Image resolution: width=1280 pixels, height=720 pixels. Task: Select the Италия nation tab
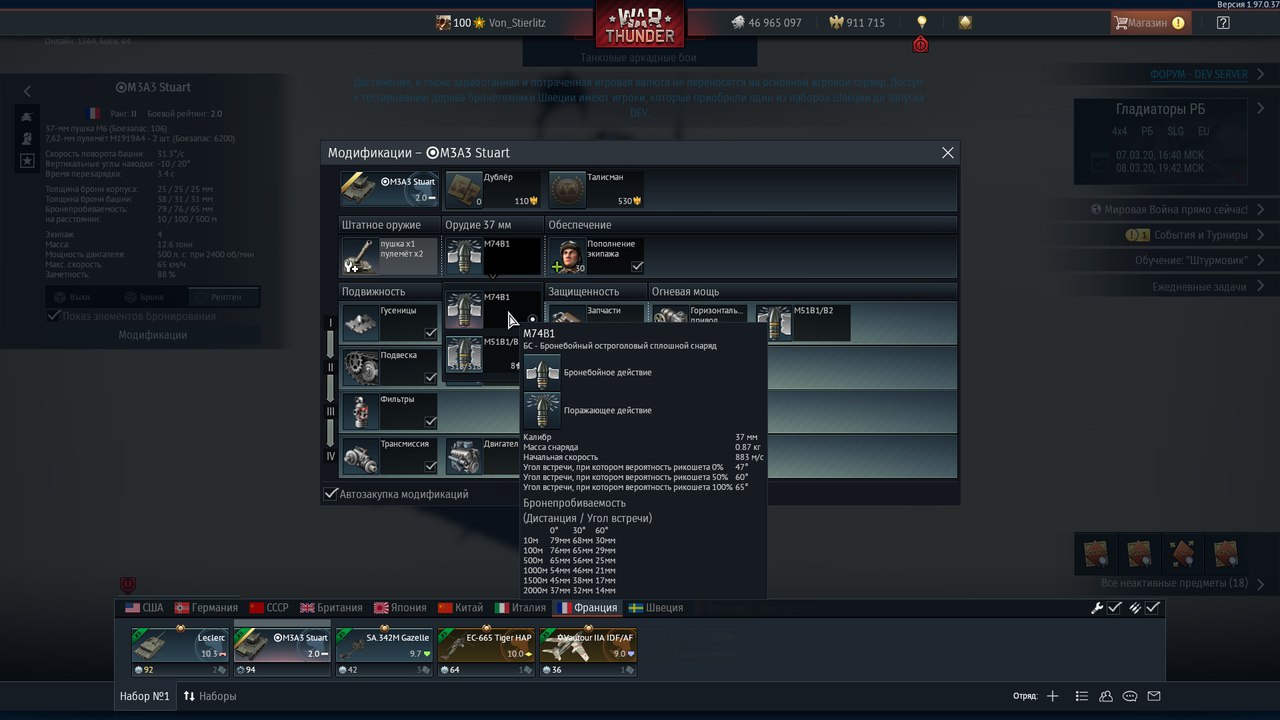(x=520, y=608)
